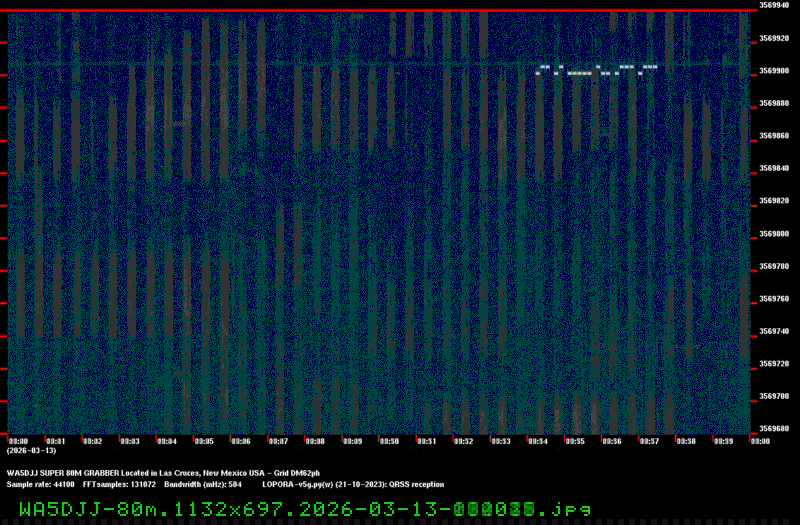
Task: Click the 00:00 time marker at left
Action: (x=18, y=440)
